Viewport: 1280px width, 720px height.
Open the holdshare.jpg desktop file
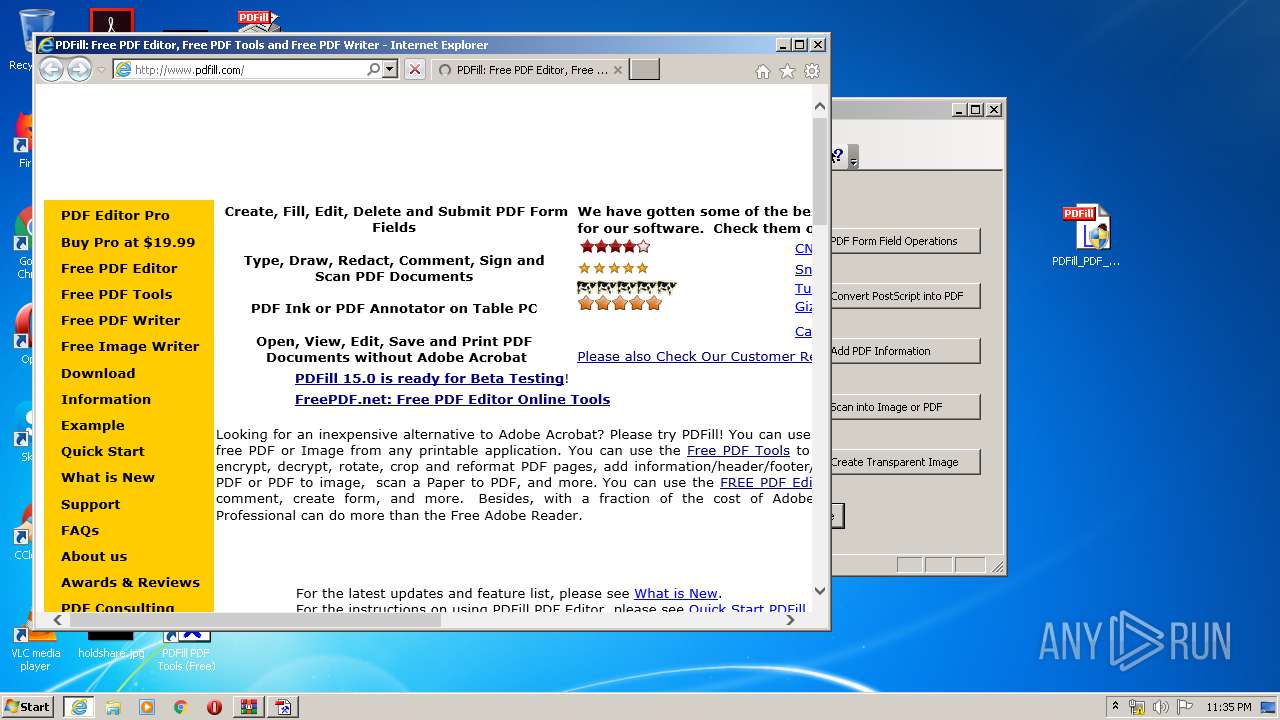tap(111, 645)
